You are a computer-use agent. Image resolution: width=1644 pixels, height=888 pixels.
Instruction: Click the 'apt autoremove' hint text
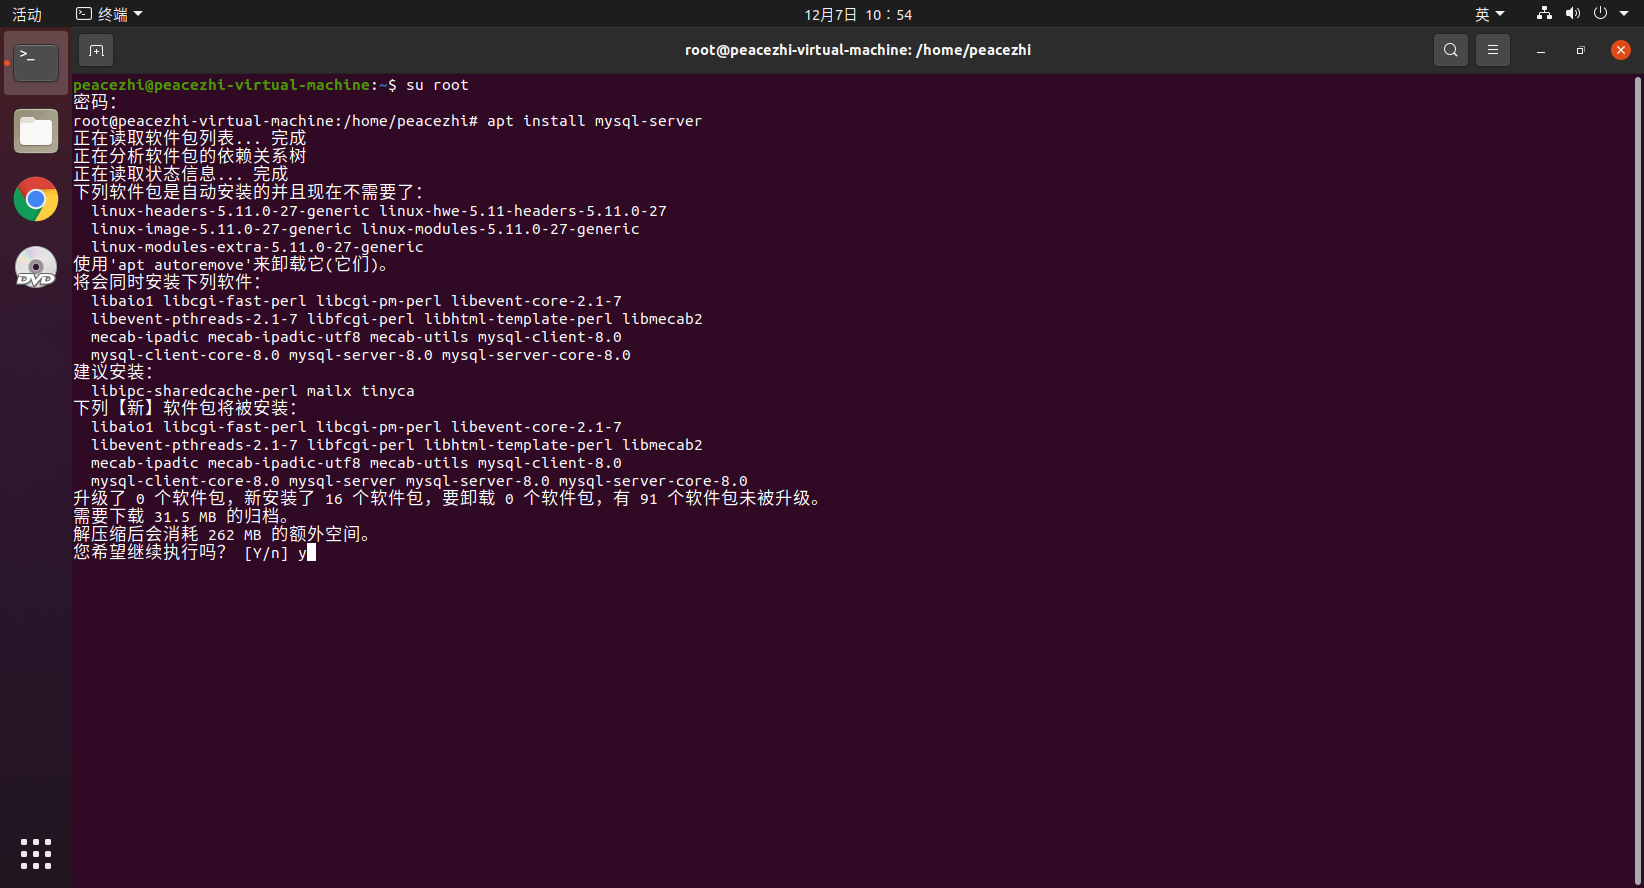pos(181,265)
